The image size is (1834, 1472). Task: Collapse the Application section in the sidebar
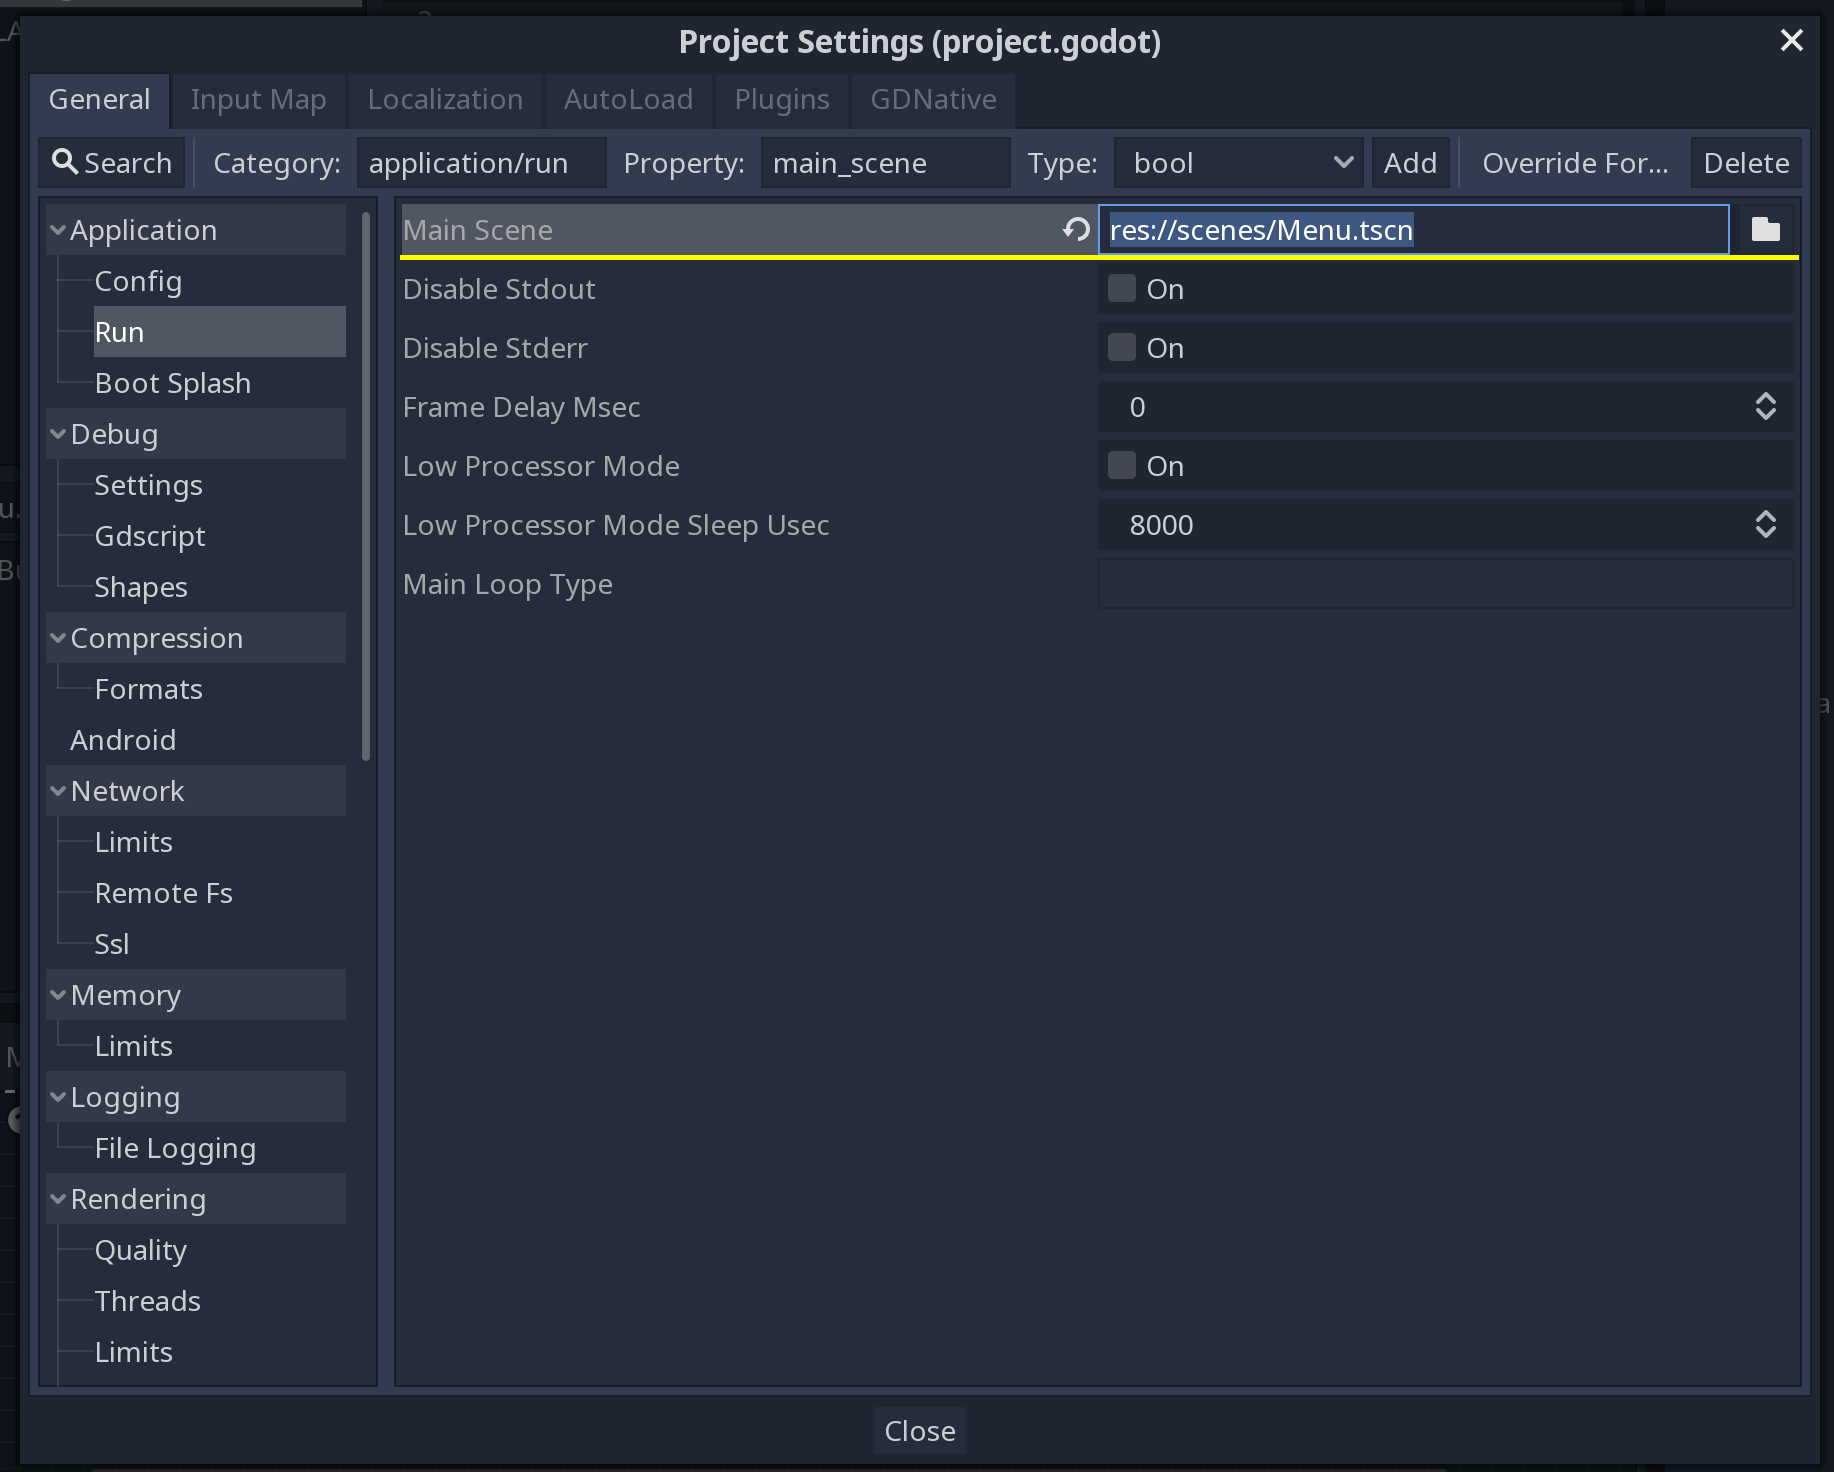click(x=59, y=229)
